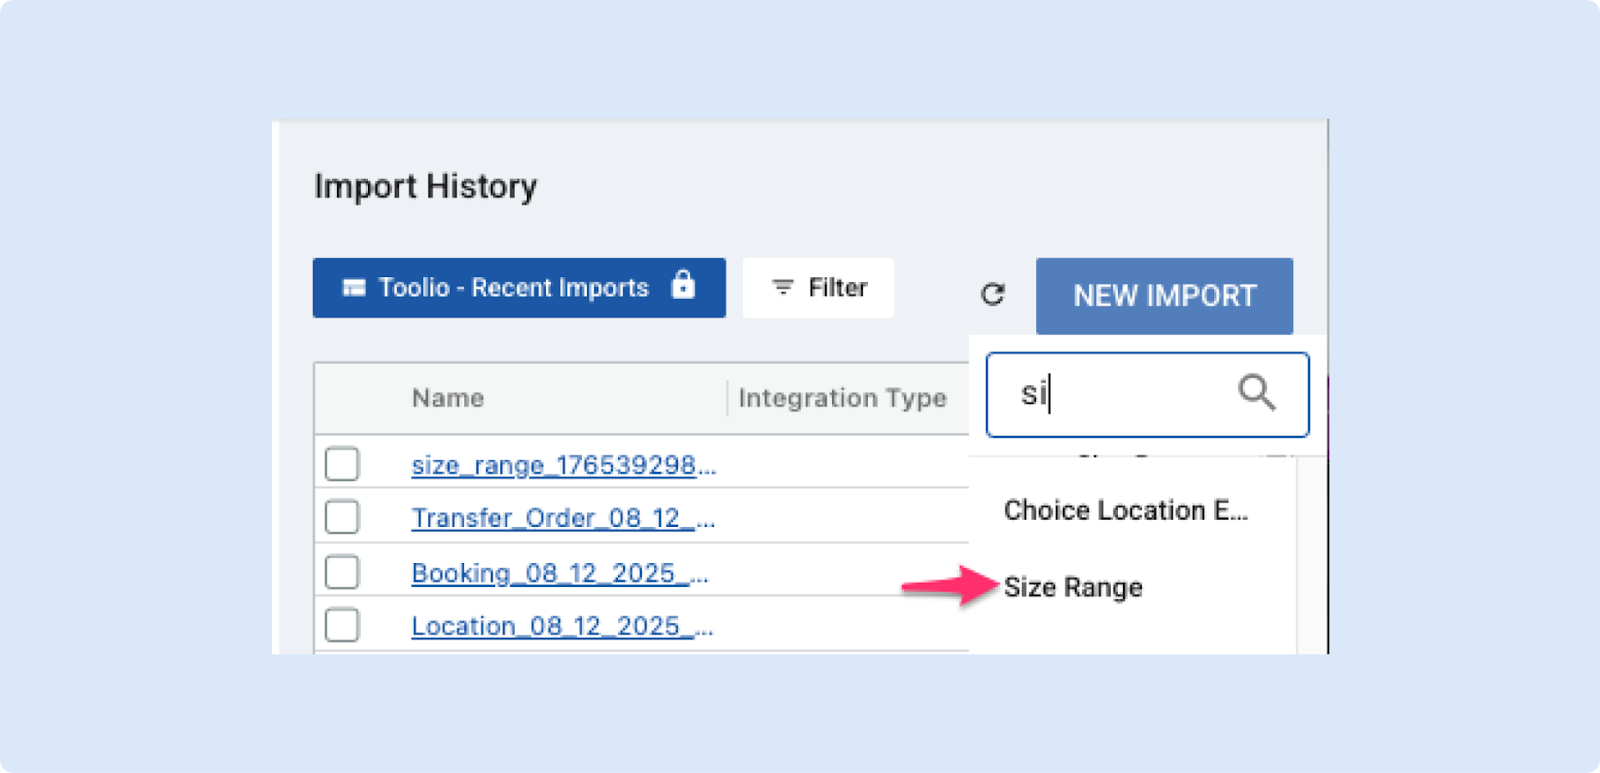Tick the checkbox for the Location_08_12_2025 row

pos(342,625)
